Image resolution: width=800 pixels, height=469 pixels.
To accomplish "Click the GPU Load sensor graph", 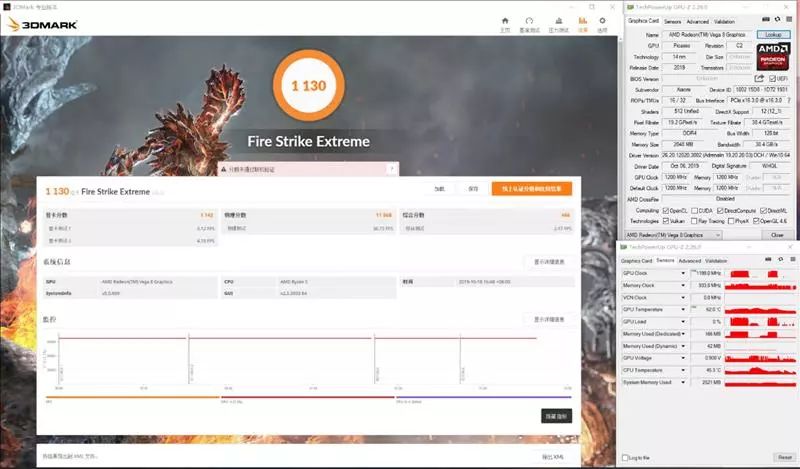I will pos(760,322).
